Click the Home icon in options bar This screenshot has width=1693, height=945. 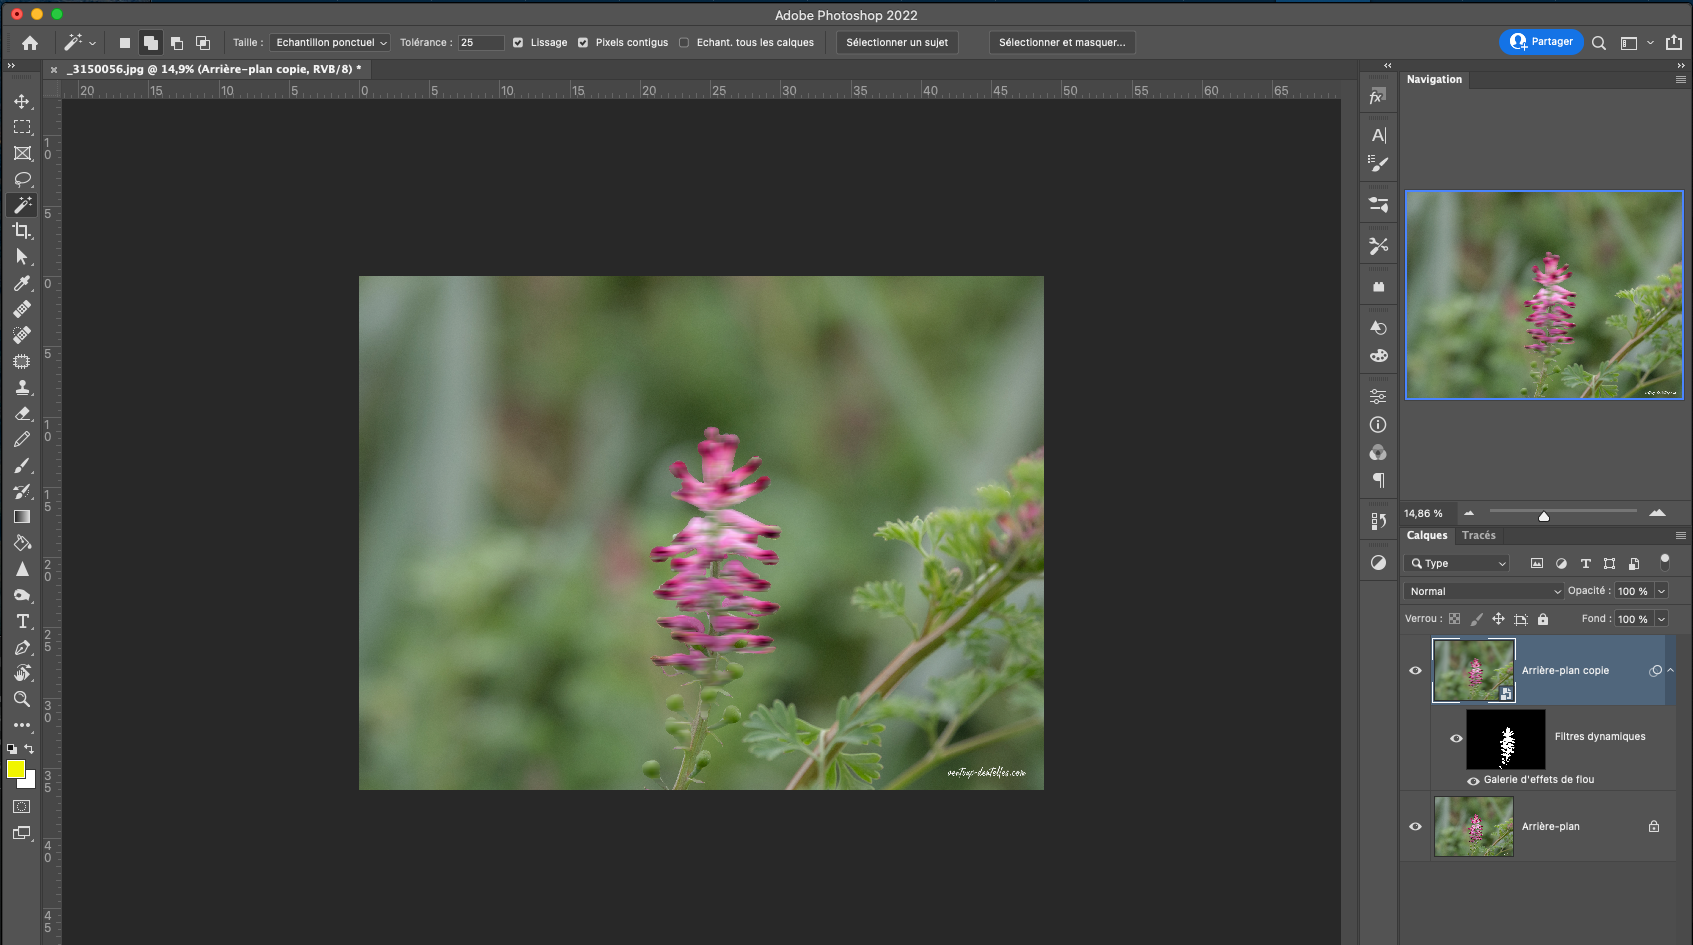(x=30, y=43)
